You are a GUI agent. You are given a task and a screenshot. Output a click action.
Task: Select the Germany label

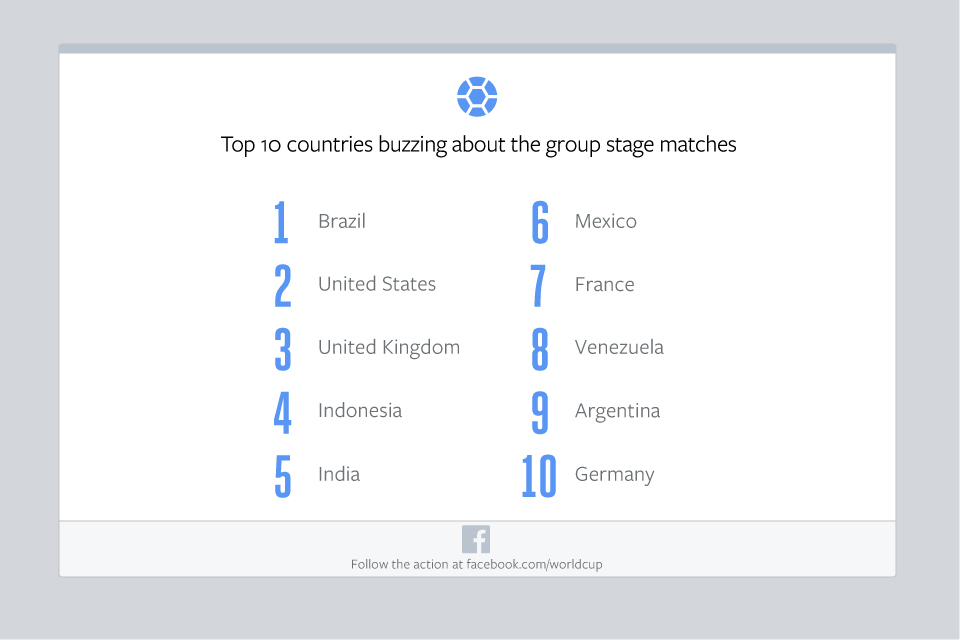[x=614, y=474]
